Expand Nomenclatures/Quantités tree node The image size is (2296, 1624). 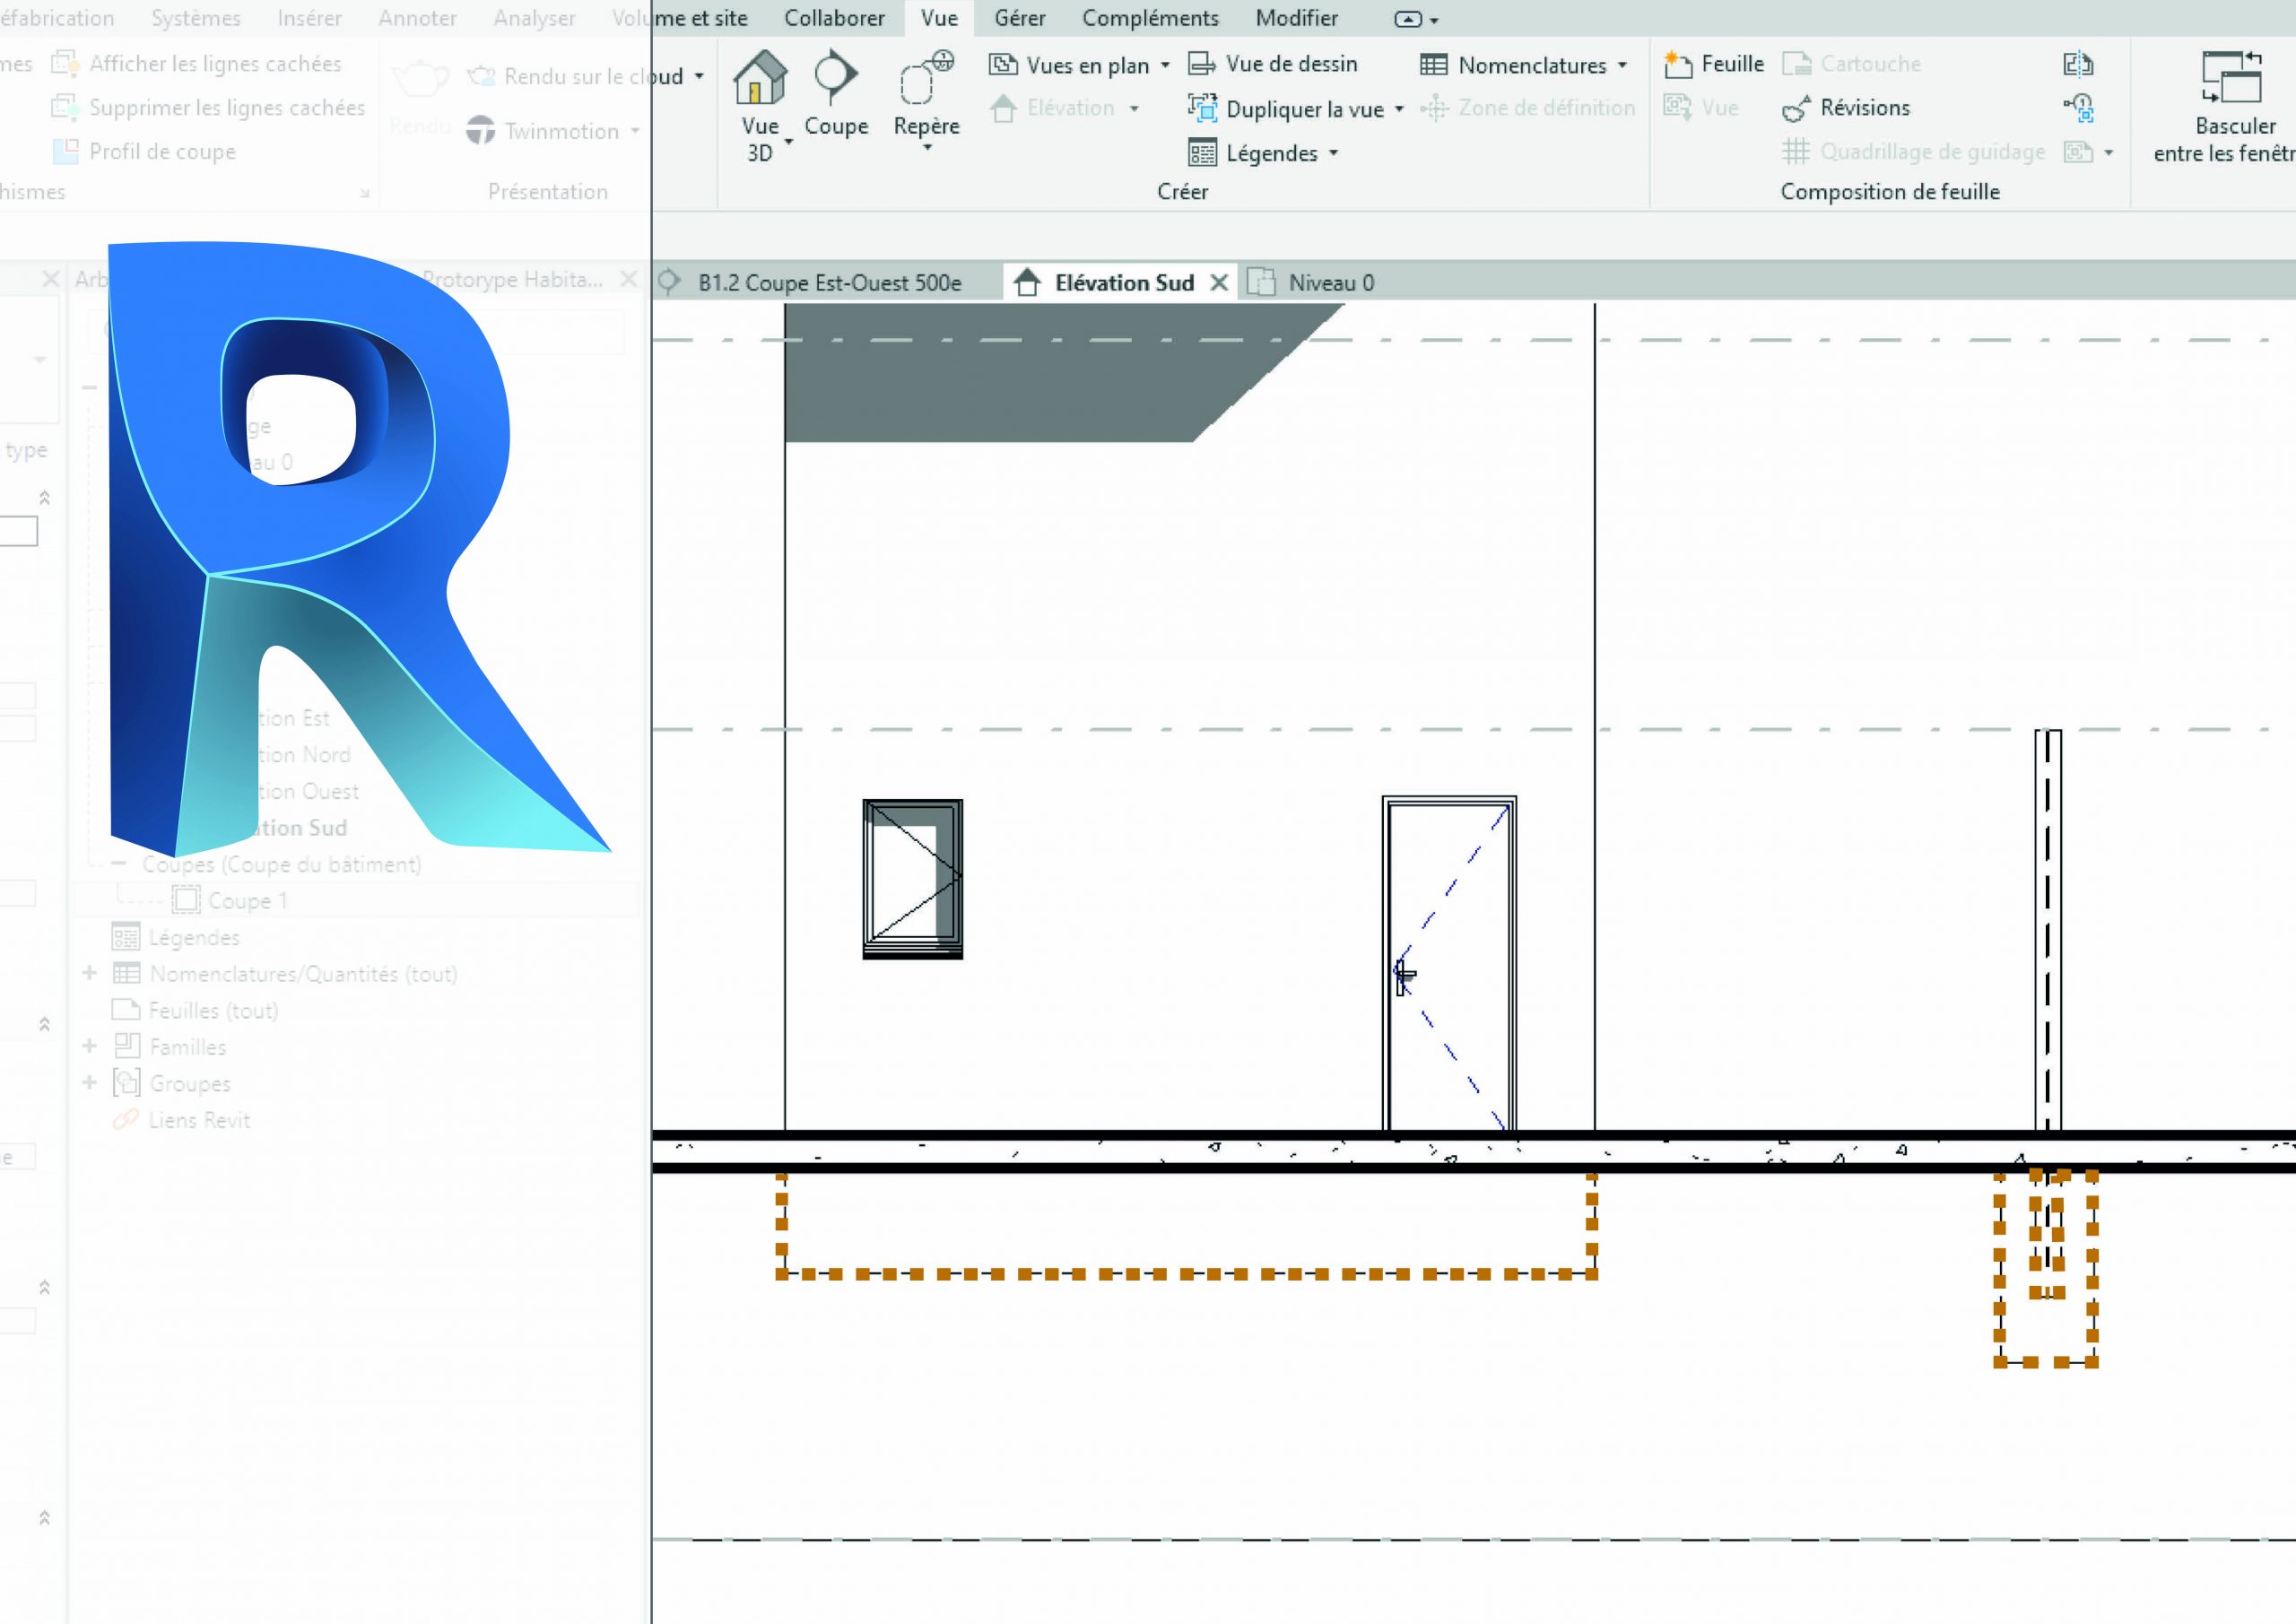pos(90,973)
